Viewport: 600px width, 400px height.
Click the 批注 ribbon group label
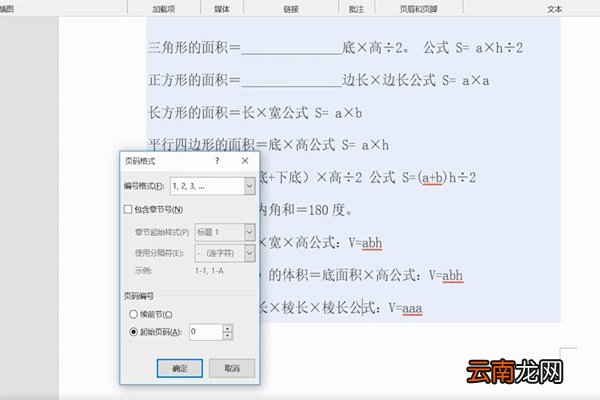(x=356, y=9)
